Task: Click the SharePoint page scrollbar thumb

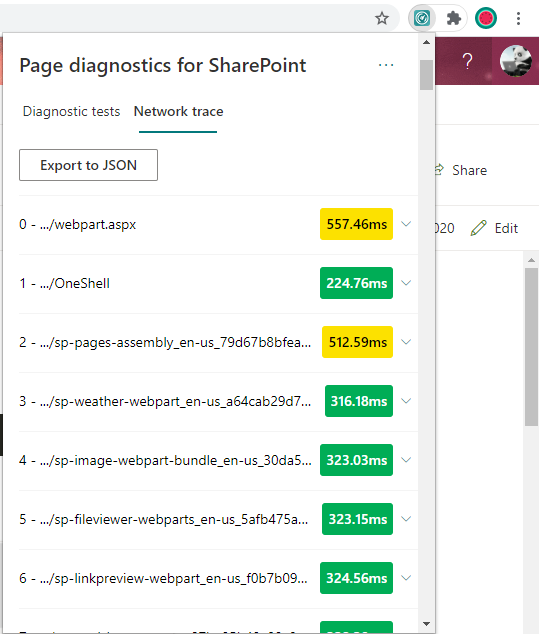Action: point(531,347)
